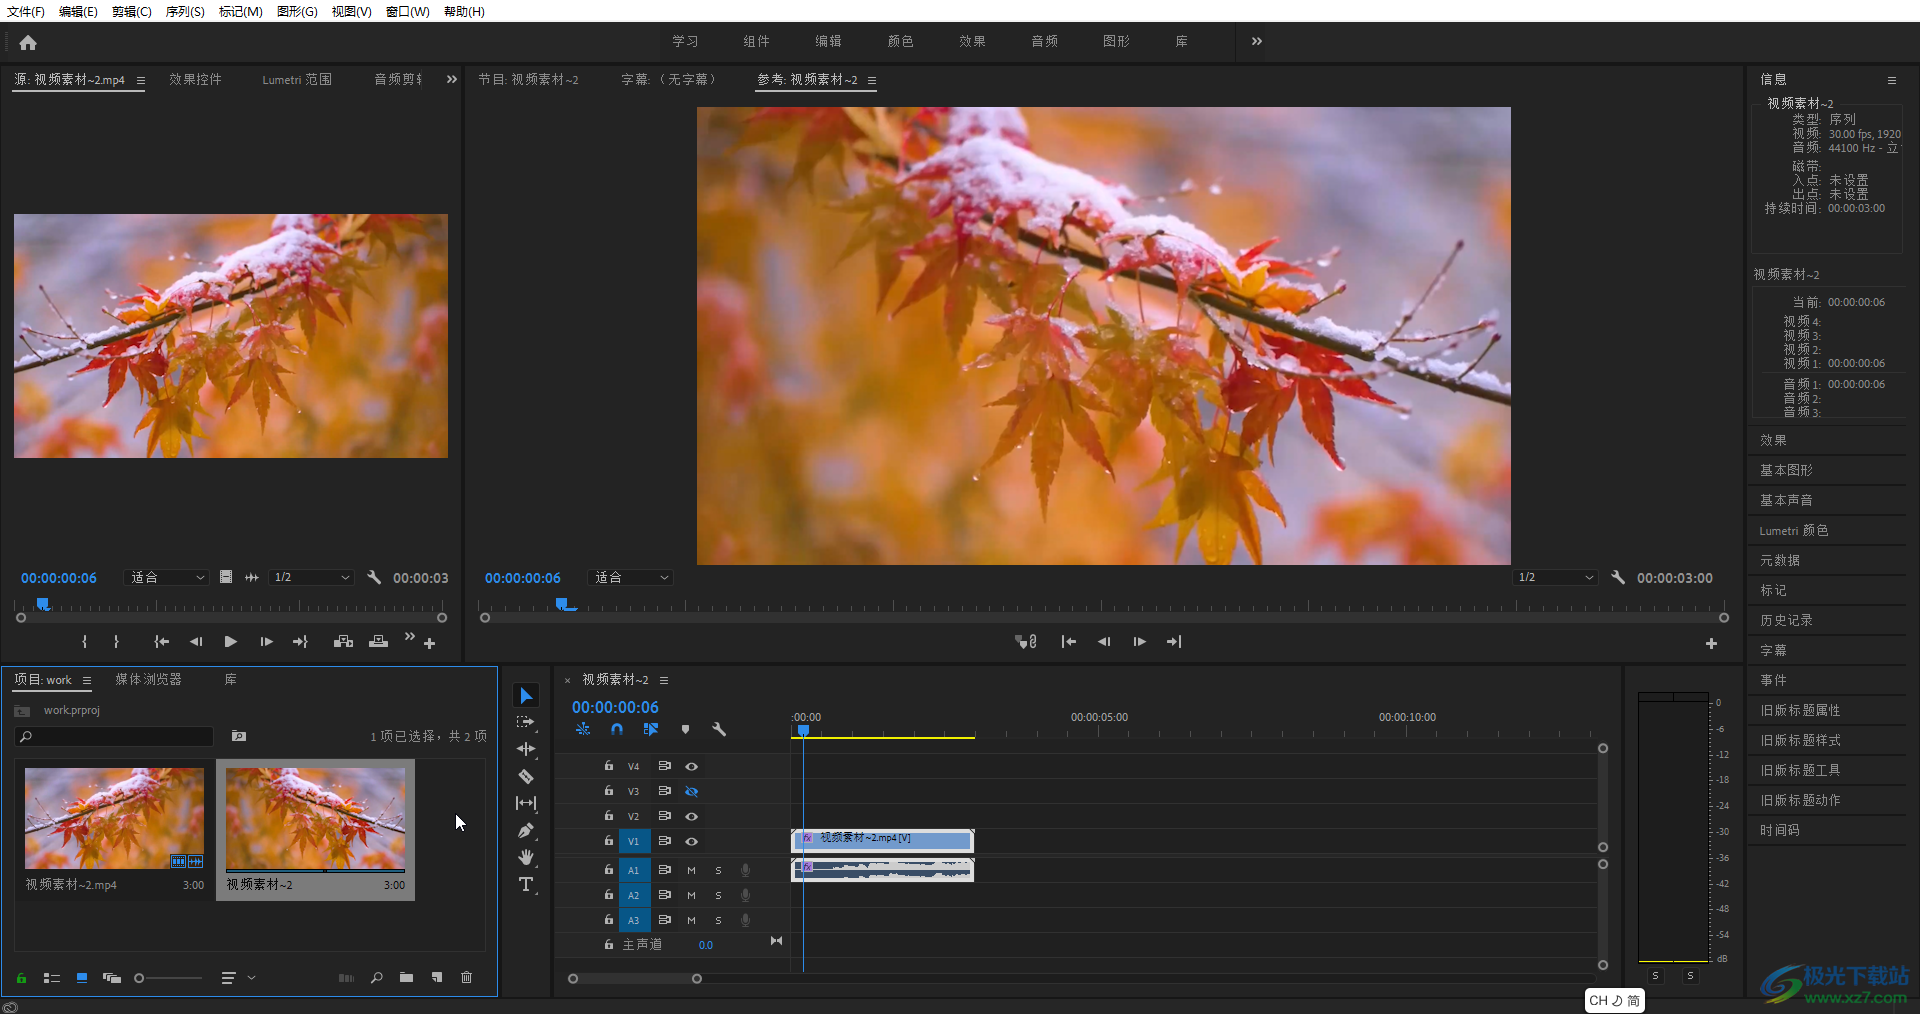
Task: Open program monitor zoom dropdown 适合
Action: (x=630, y=577)
